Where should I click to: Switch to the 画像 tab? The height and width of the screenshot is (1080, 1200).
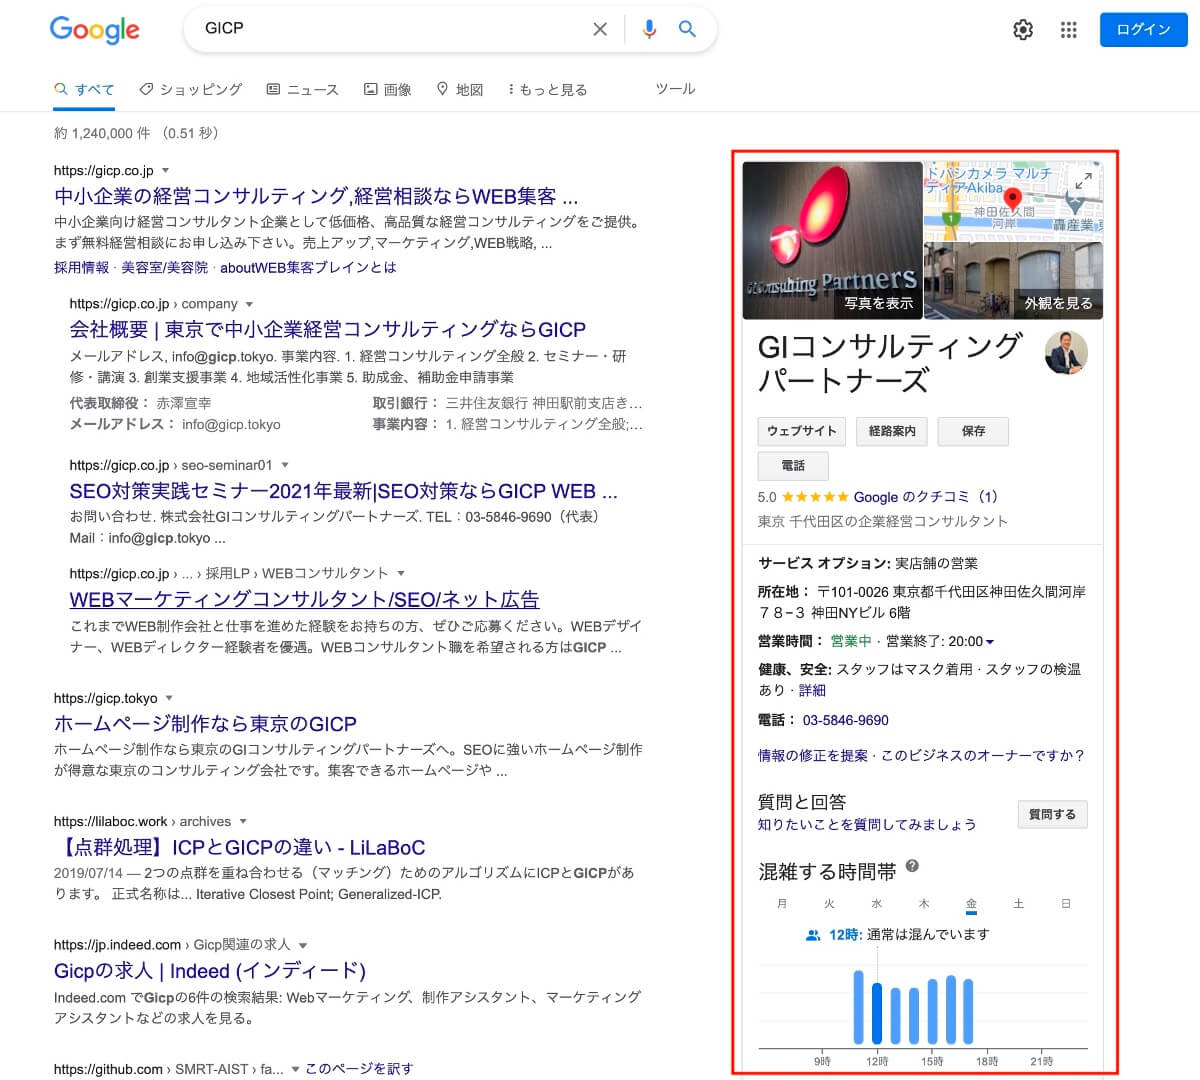click(388, 89)
